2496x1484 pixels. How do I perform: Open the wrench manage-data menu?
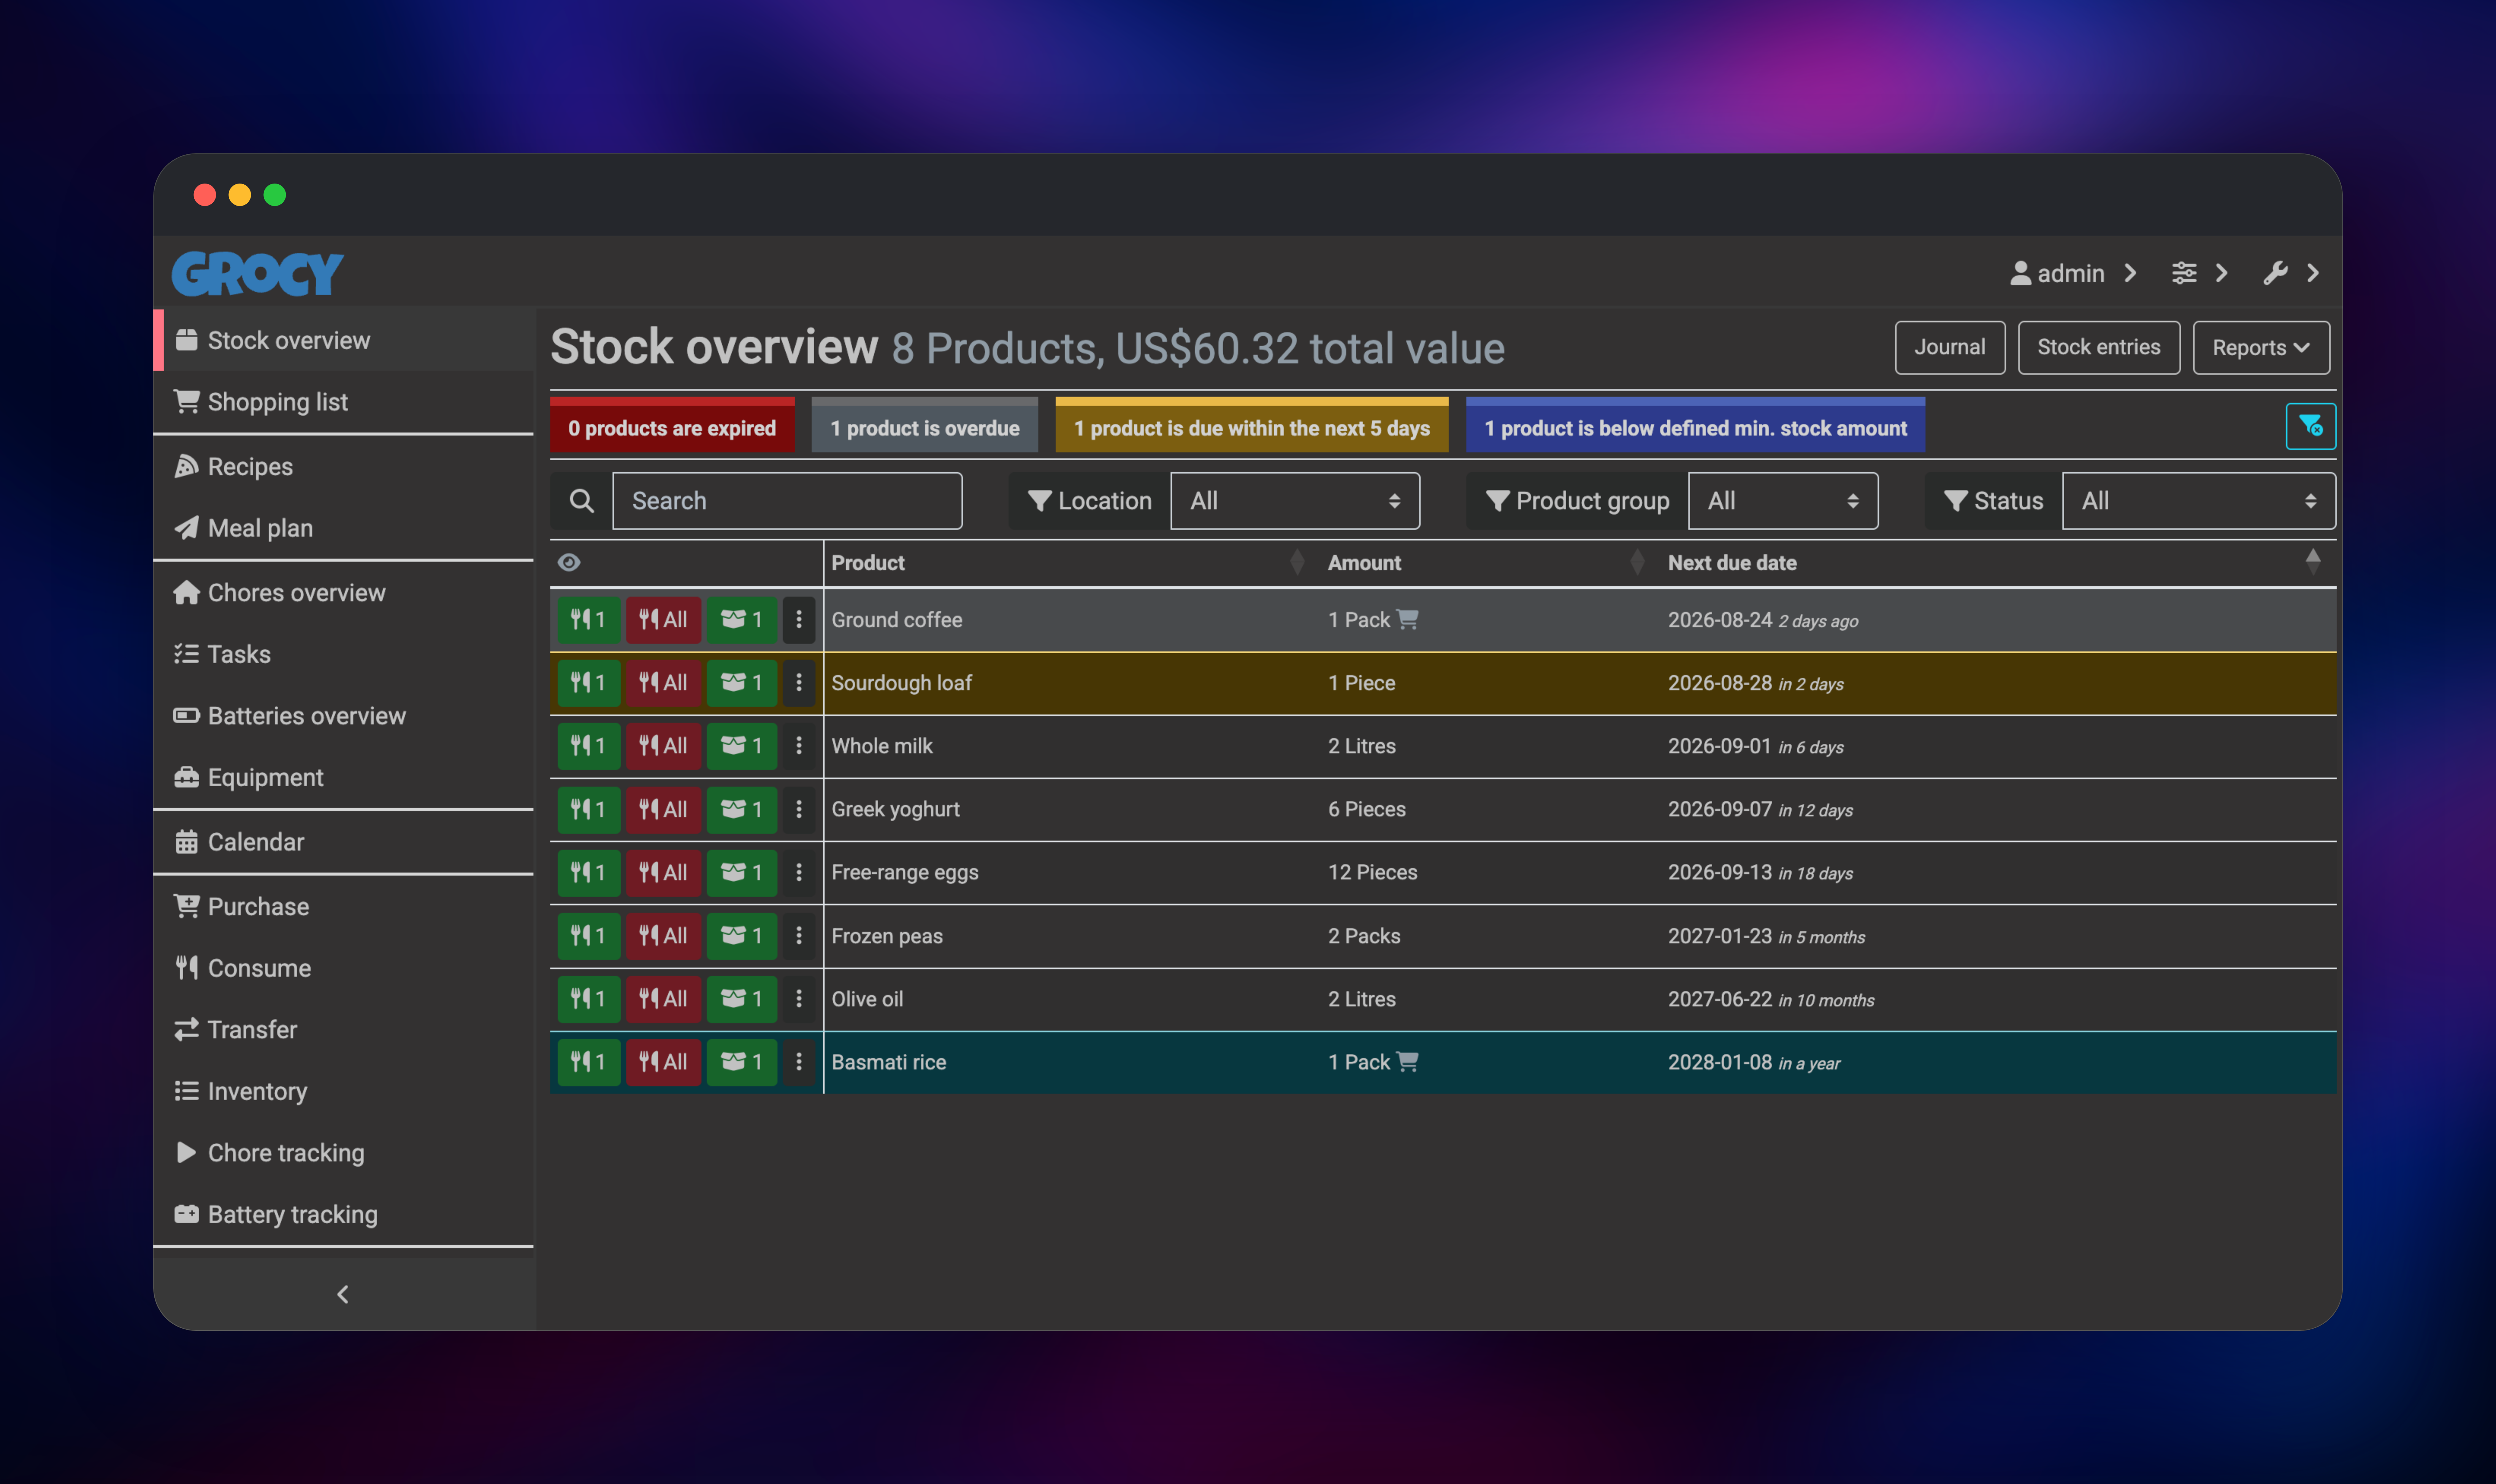click(2291, 273)
